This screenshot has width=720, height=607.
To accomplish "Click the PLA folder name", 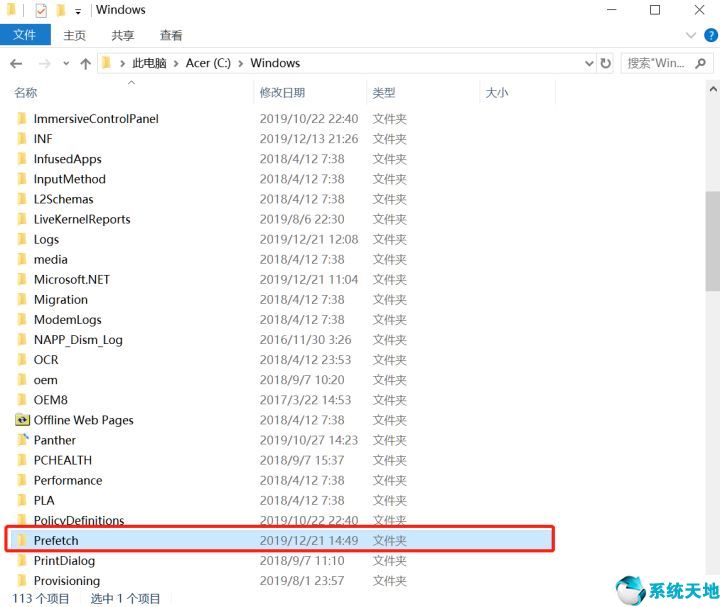I will (44, 500).
